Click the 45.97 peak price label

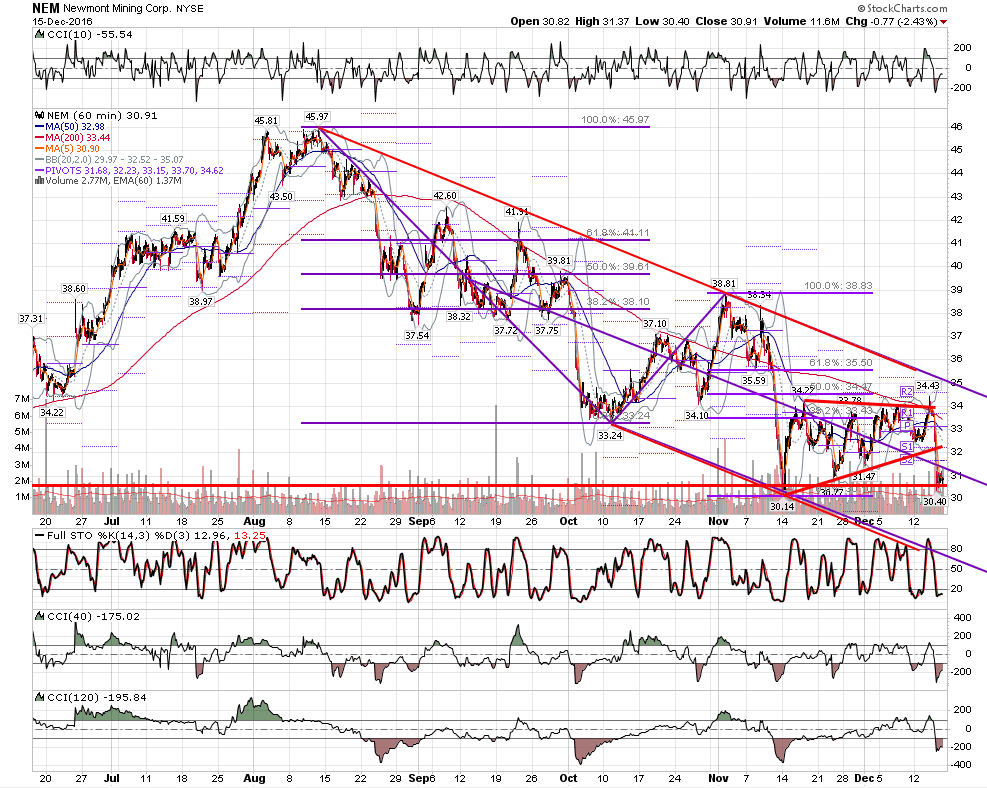coord(317,116)
